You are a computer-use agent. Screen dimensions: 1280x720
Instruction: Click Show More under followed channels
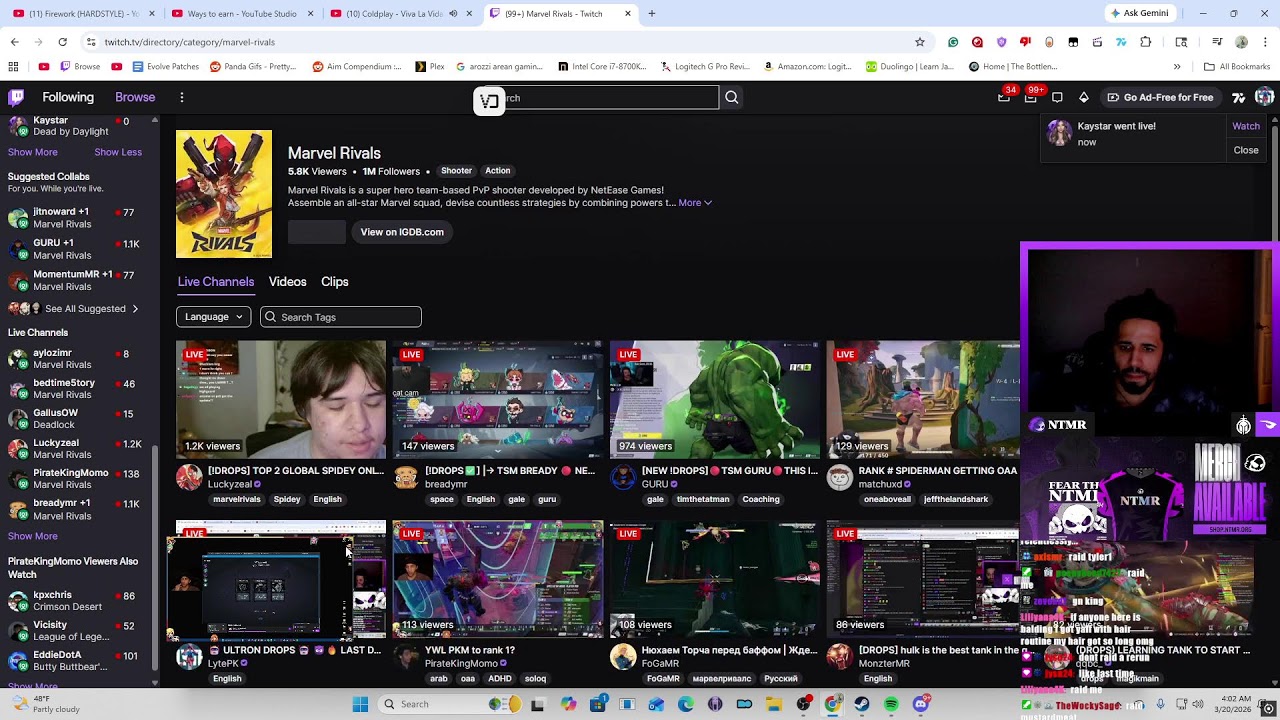pyautogui.click(x=33, y=152)
